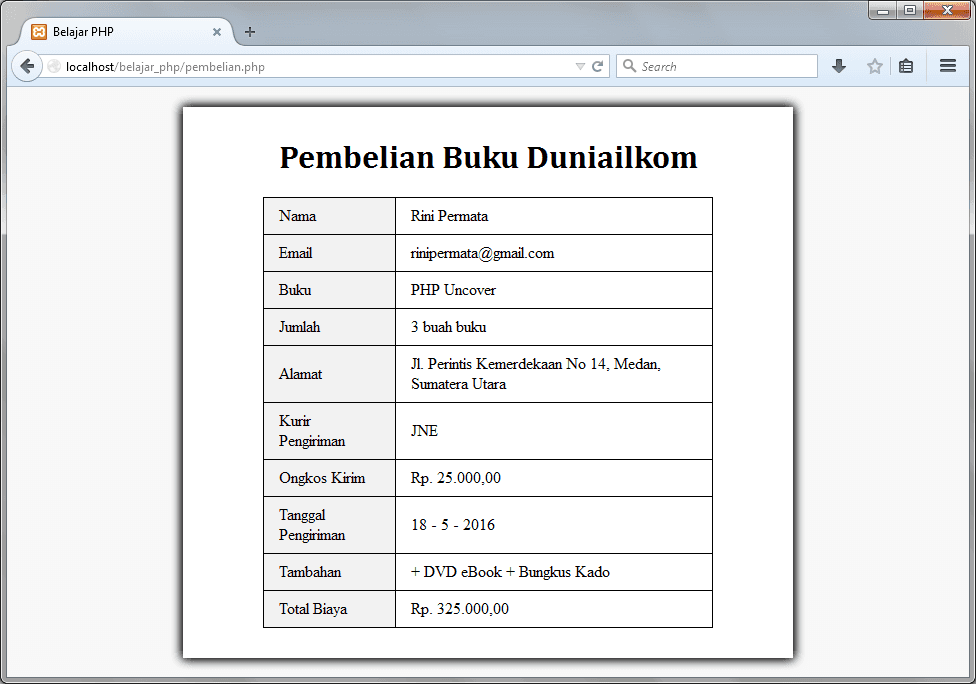Open the downloads arrow icon

[839, 66]
